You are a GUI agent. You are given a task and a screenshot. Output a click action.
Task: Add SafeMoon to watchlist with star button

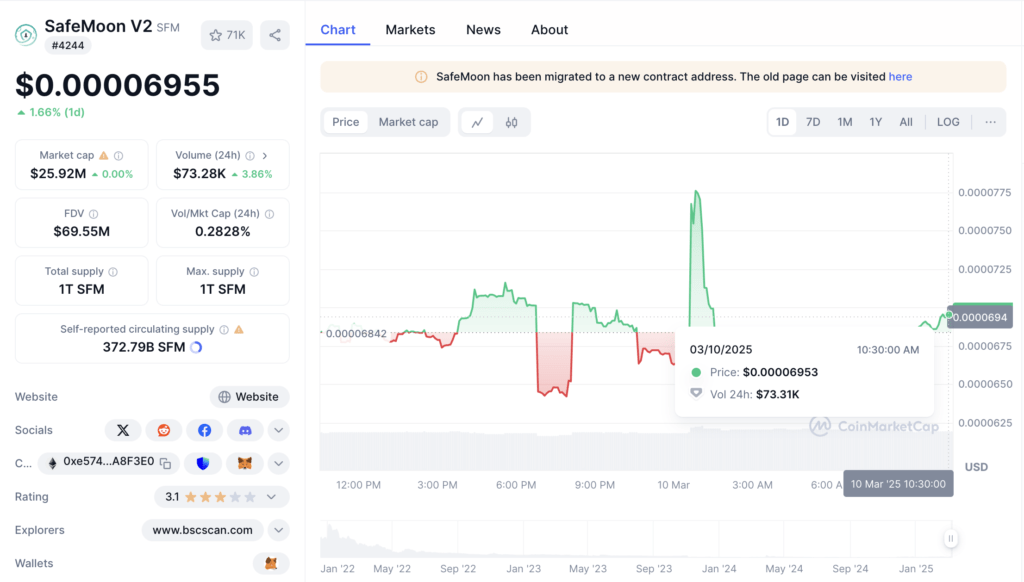[x=227, y=35]
